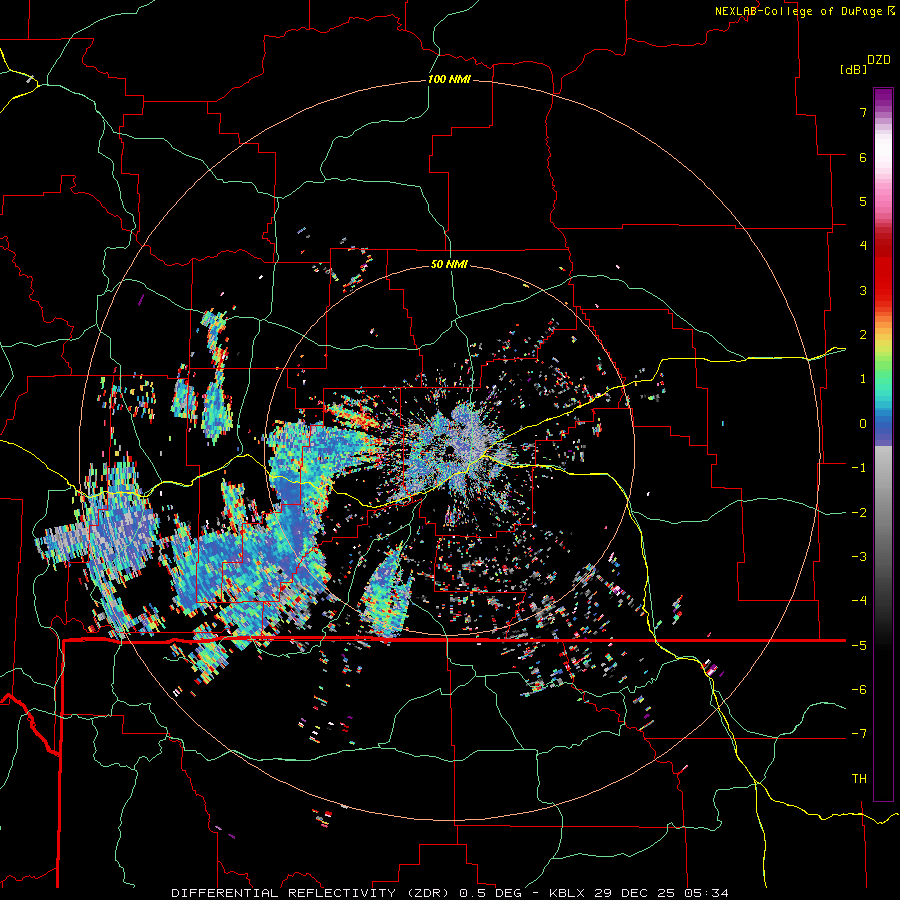Click the radar site center inside the 50 NMI ring
Image resolution: width=900 pixels, height=900 pixels.
pyautogui.click(x=449, y=450)
